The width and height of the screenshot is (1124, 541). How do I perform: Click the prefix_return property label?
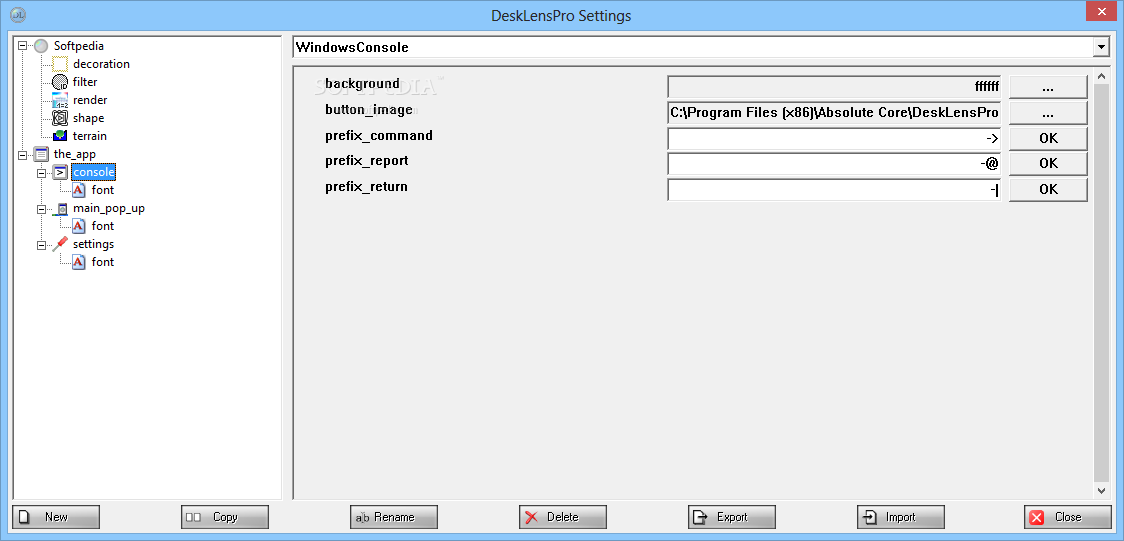point(366,187)
